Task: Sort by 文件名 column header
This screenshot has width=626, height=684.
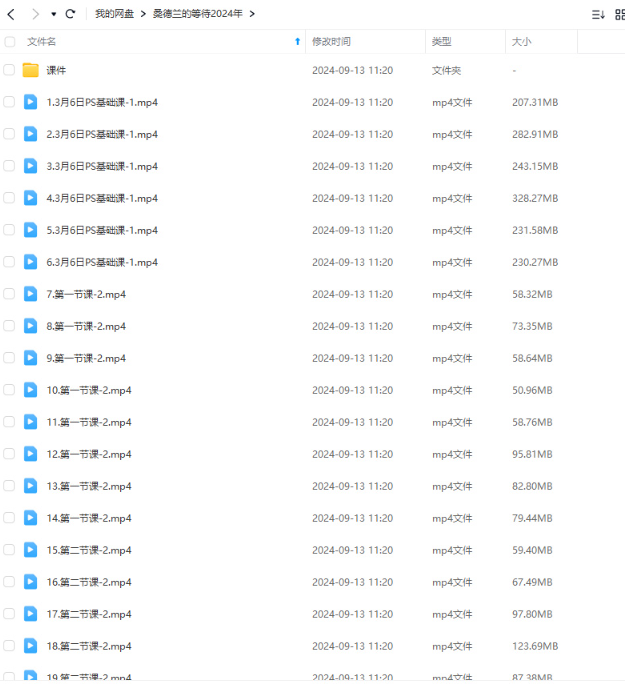Action: click(41, 42)
